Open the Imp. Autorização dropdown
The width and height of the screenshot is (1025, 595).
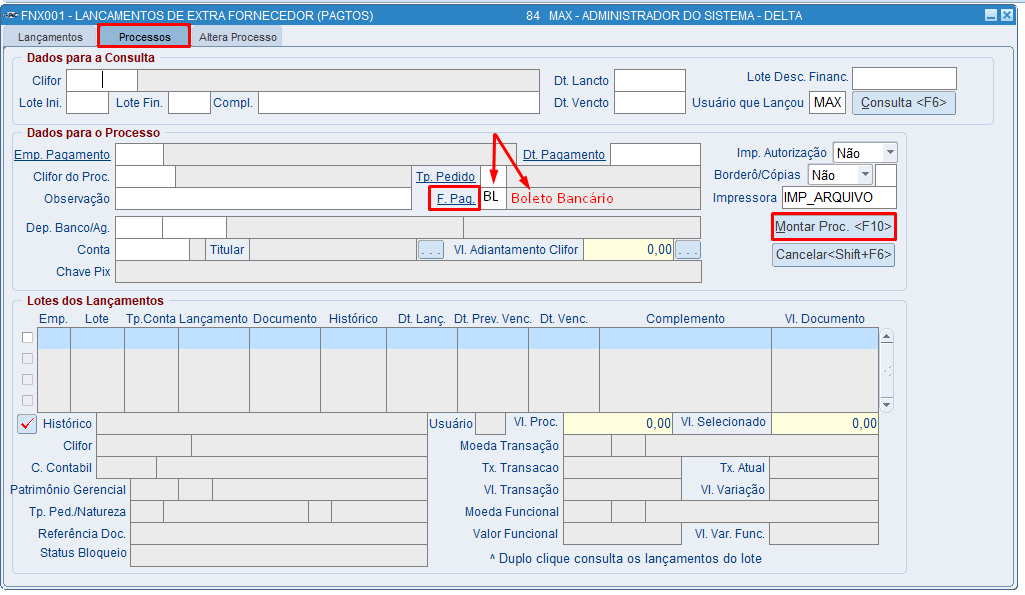(x=890, y=153)
